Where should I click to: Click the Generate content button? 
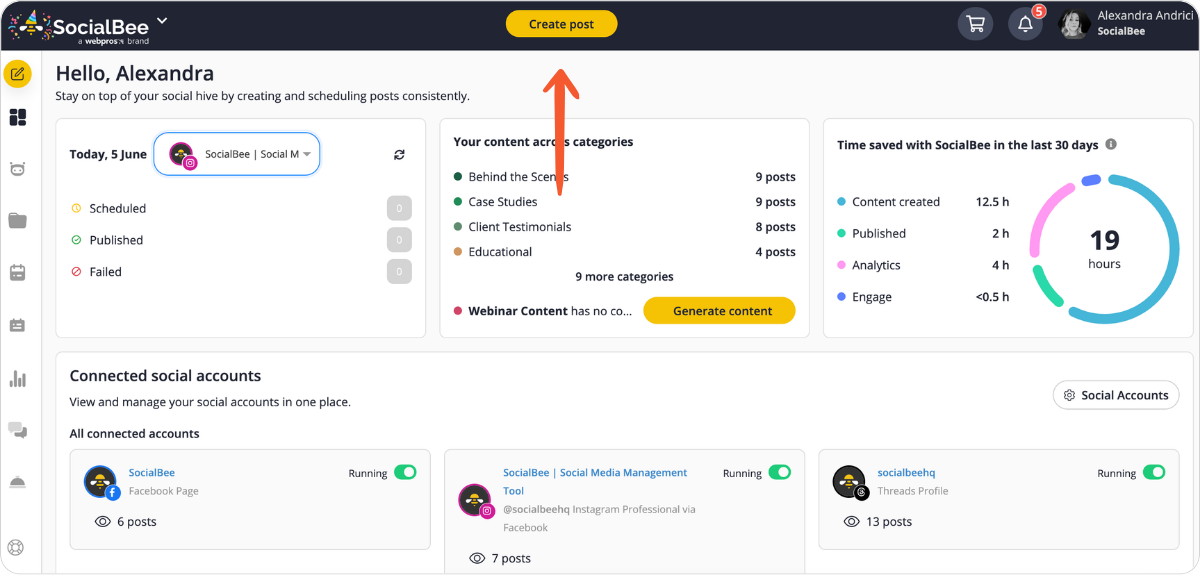point(722,311)
